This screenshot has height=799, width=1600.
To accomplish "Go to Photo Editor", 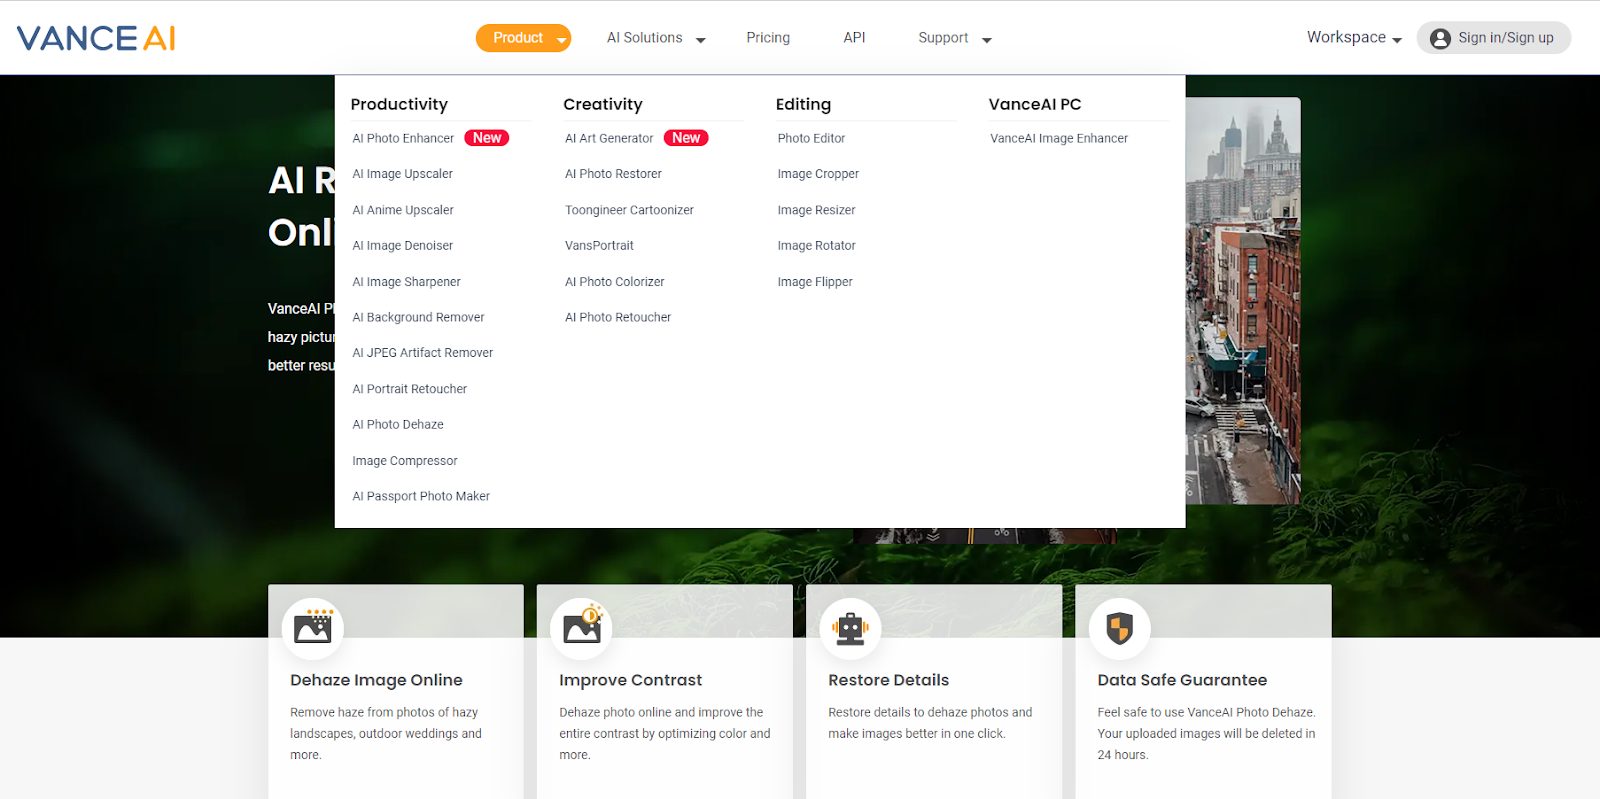I will point(811,138).
